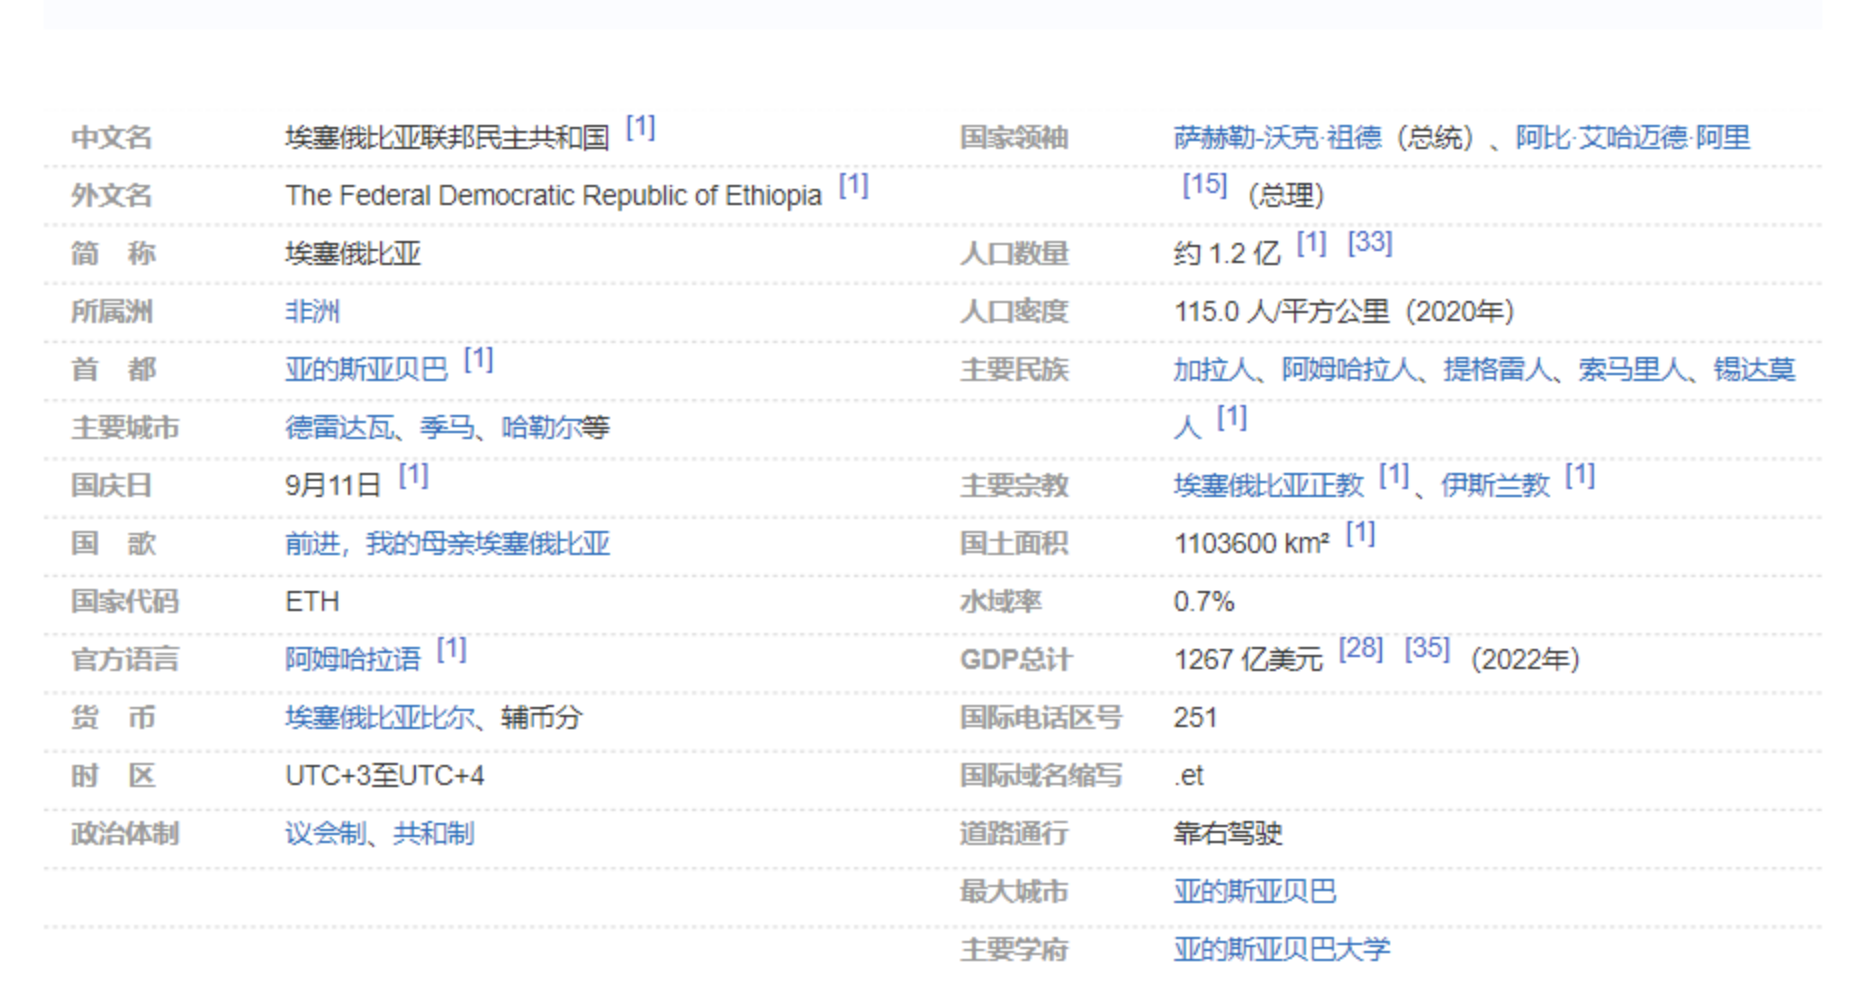Open the 哈勒尔 city link
The image size is (1860, 996).
point(541,428)
